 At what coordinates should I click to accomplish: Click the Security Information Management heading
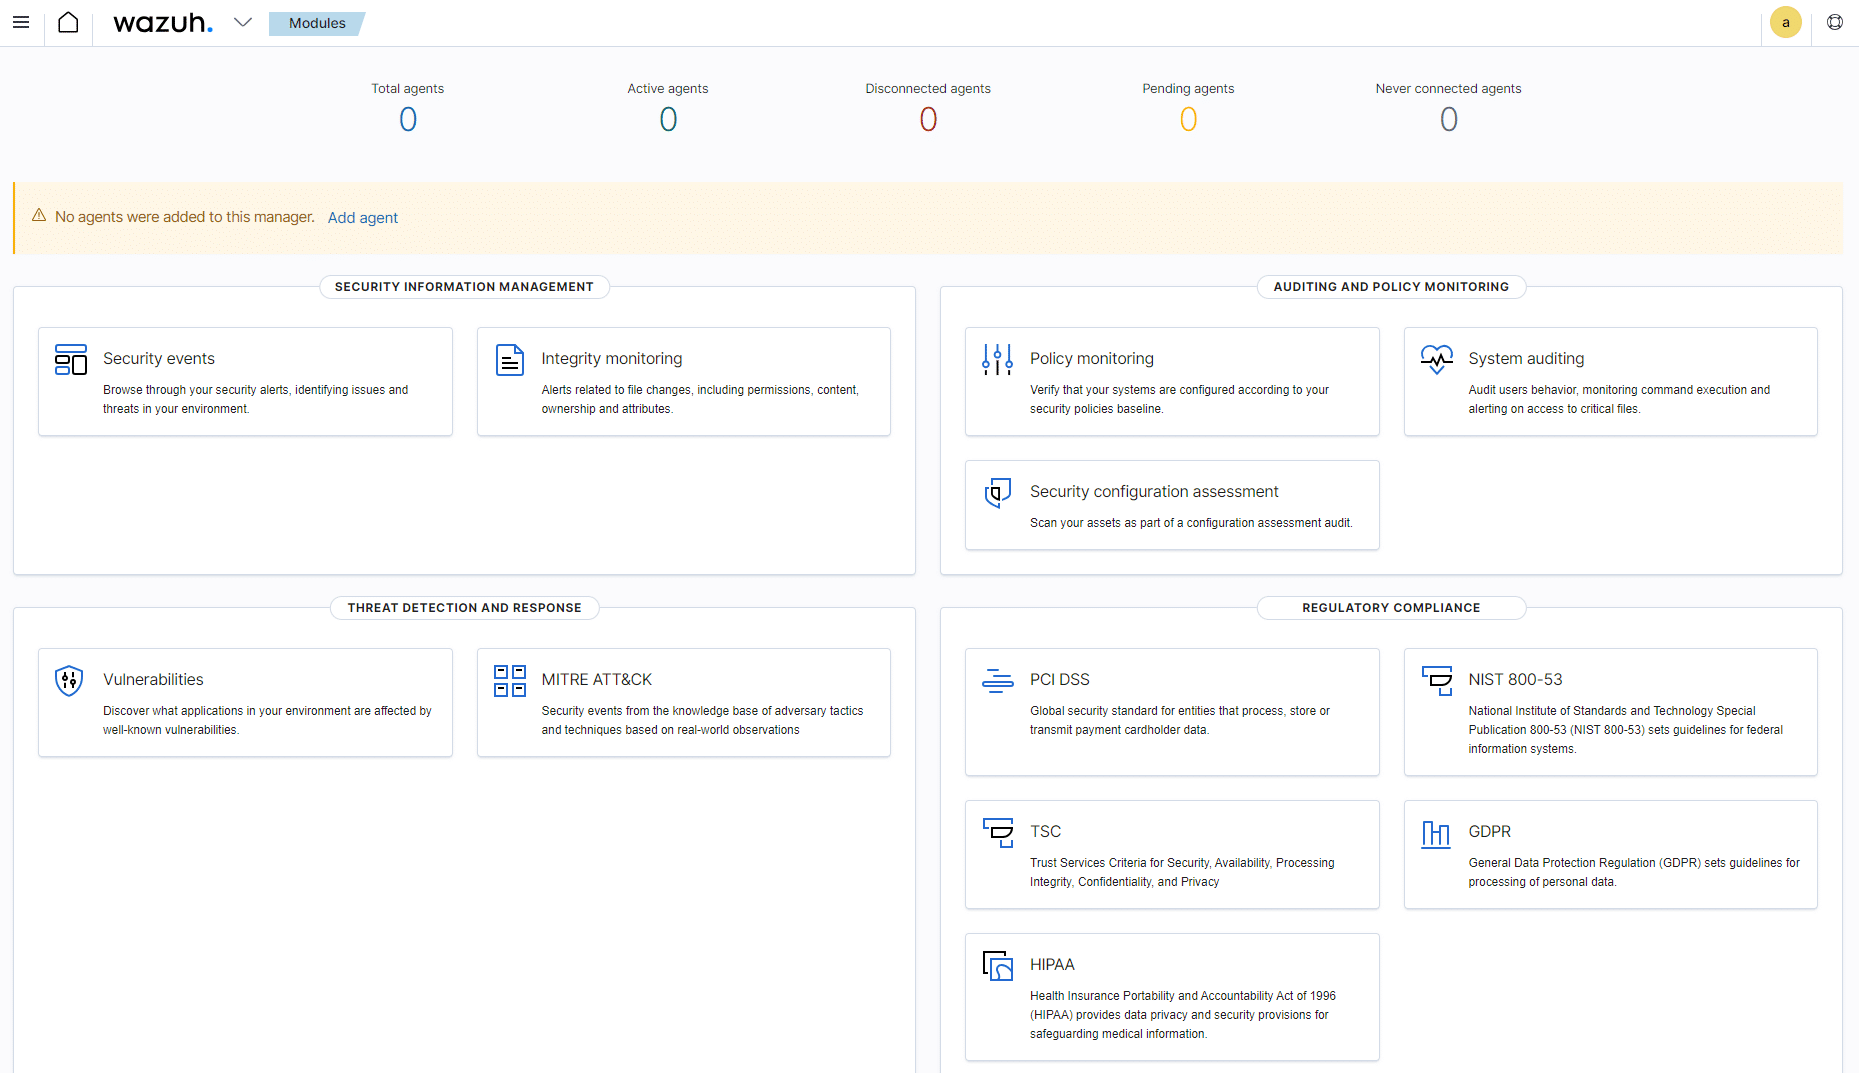(464, 287)
